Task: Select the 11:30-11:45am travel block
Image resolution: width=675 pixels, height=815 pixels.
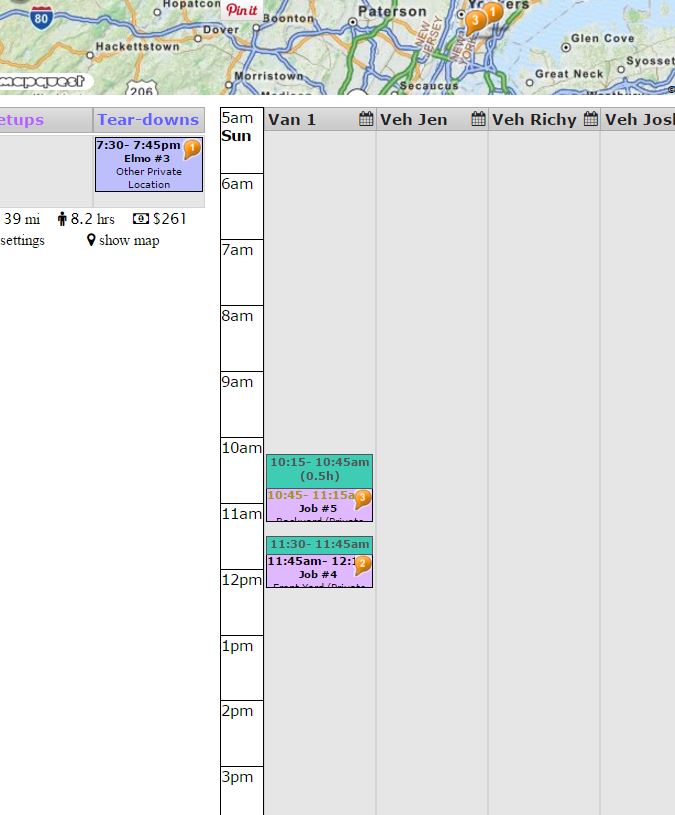Action: tap(319, 544)
